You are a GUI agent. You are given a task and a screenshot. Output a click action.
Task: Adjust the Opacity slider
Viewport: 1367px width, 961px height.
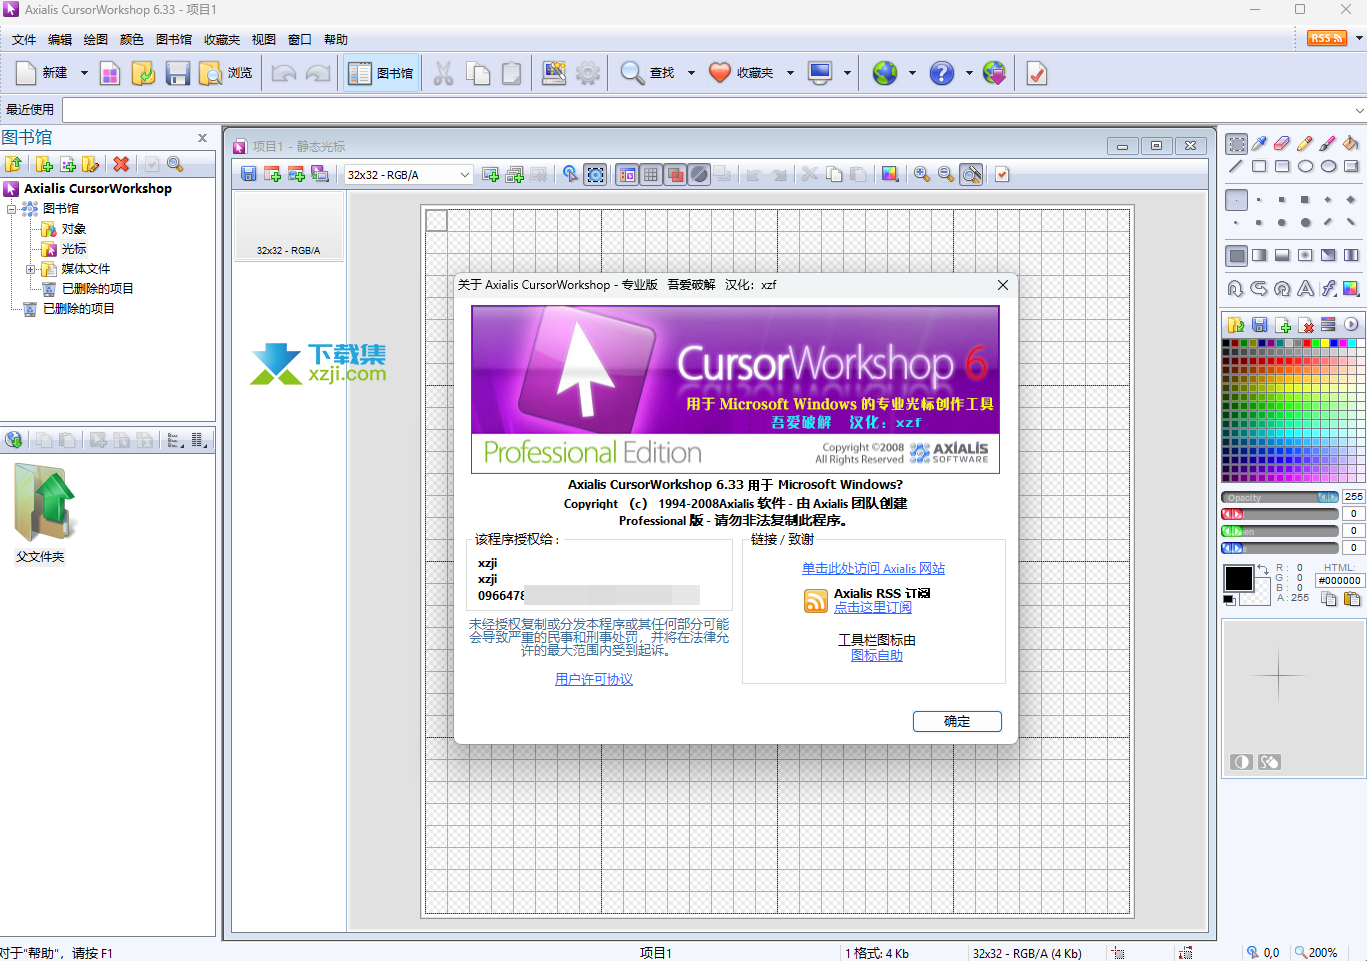pos(1280,497)
